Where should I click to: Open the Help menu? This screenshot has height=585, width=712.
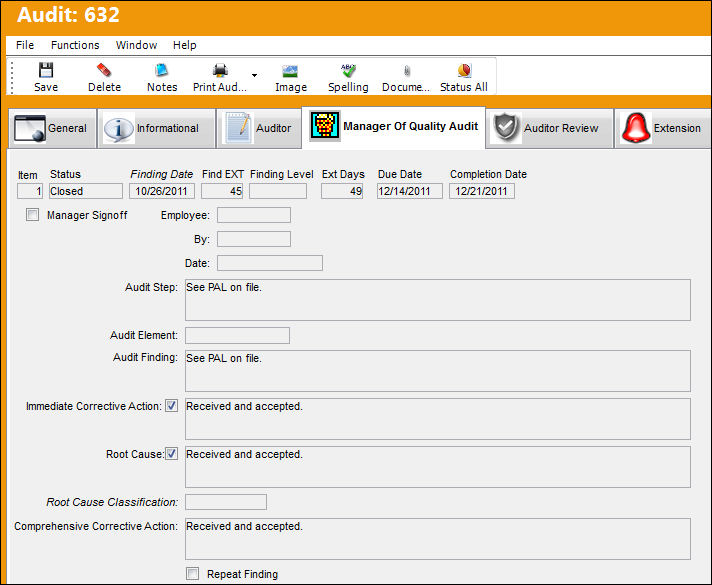(x=184, y=45)
